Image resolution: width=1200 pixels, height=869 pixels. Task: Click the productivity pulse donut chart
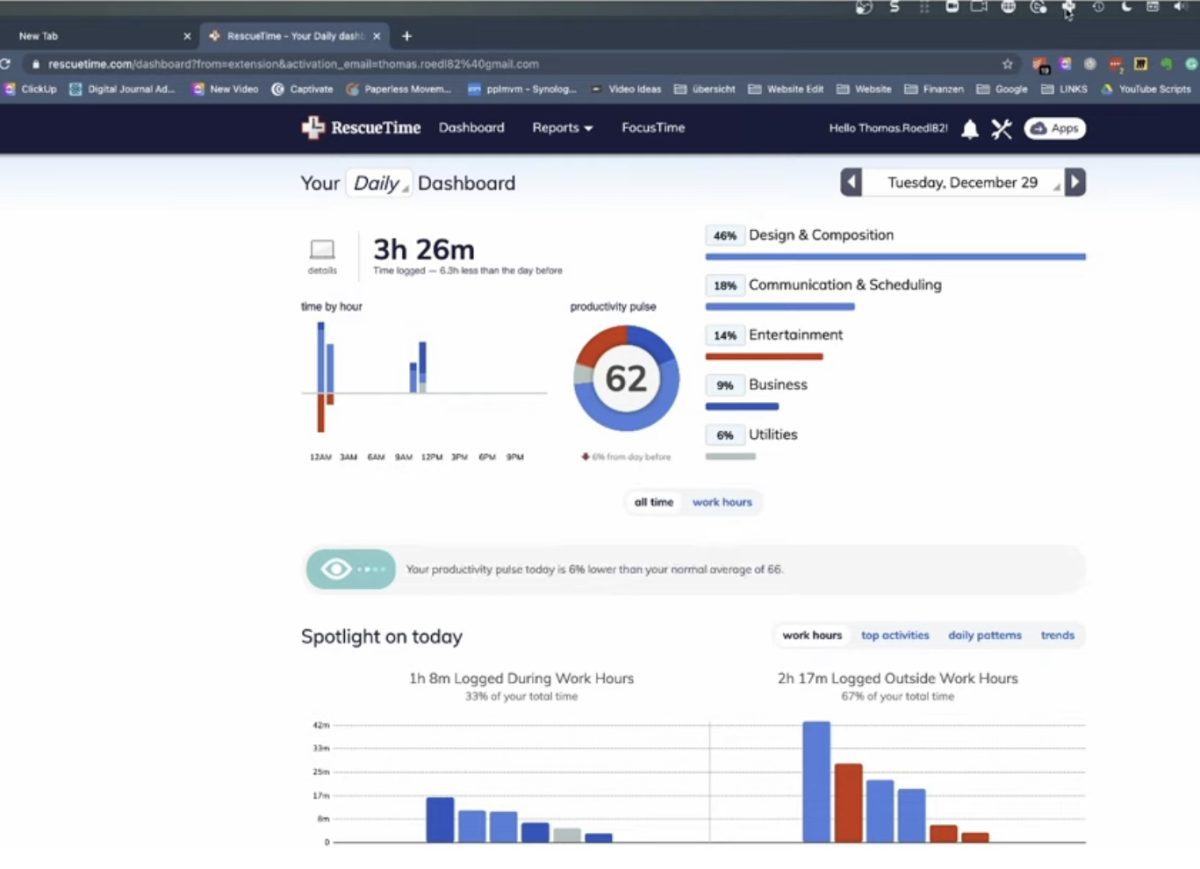626,379
